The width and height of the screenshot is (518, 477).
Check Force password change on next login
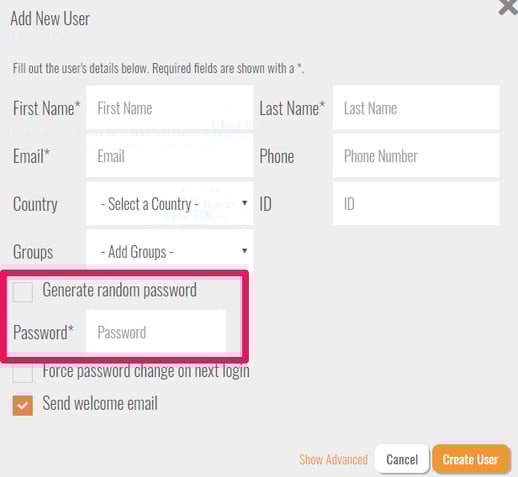coord(23,372)
